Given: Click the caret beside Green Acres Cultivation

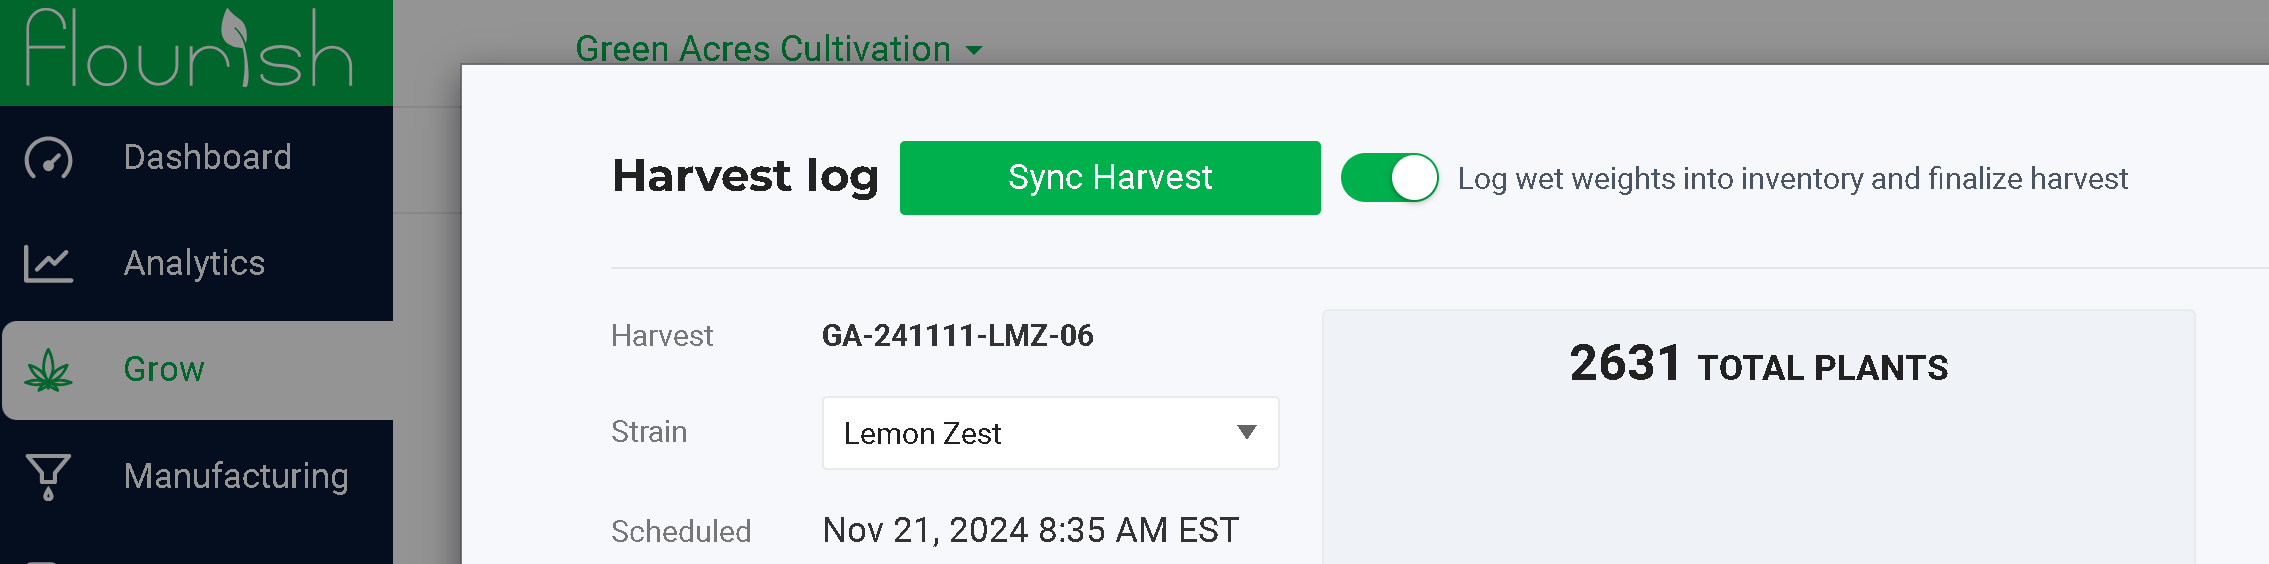Looking at the screenshot, I should pos(974,50).
